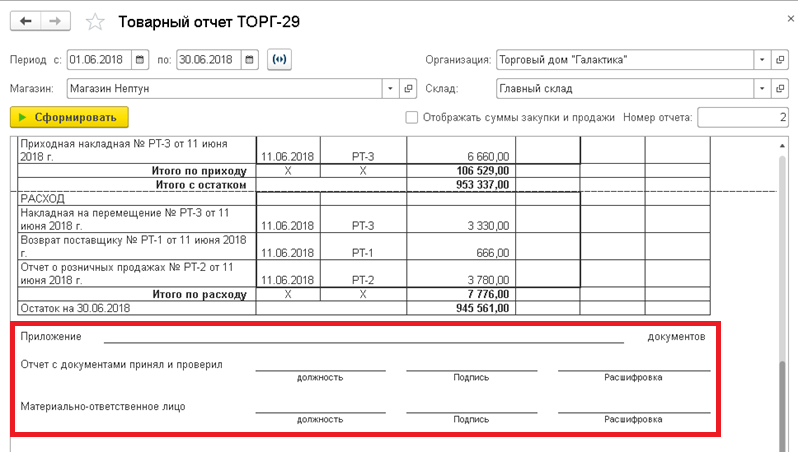
Task: Click the Магазин field Магазин Нептун
Action: click(x=224, y=89)
